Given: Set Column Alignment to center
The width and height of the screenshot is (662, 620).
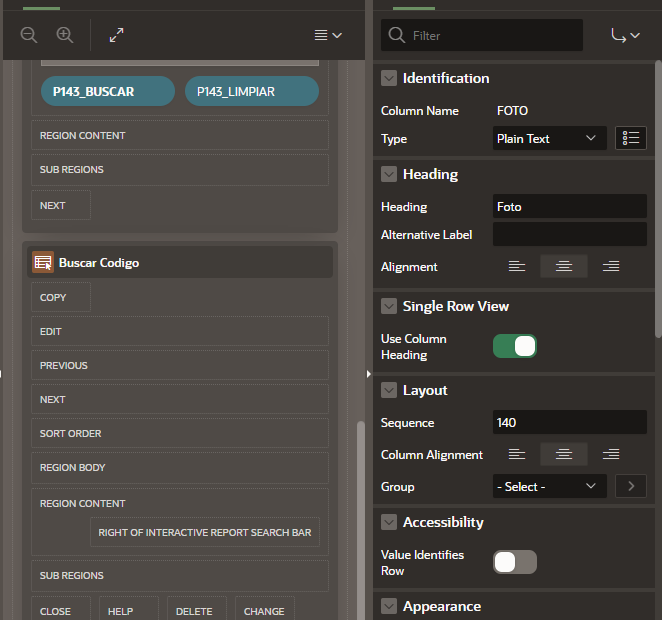Looking at the screenshot, I should 564,454.
